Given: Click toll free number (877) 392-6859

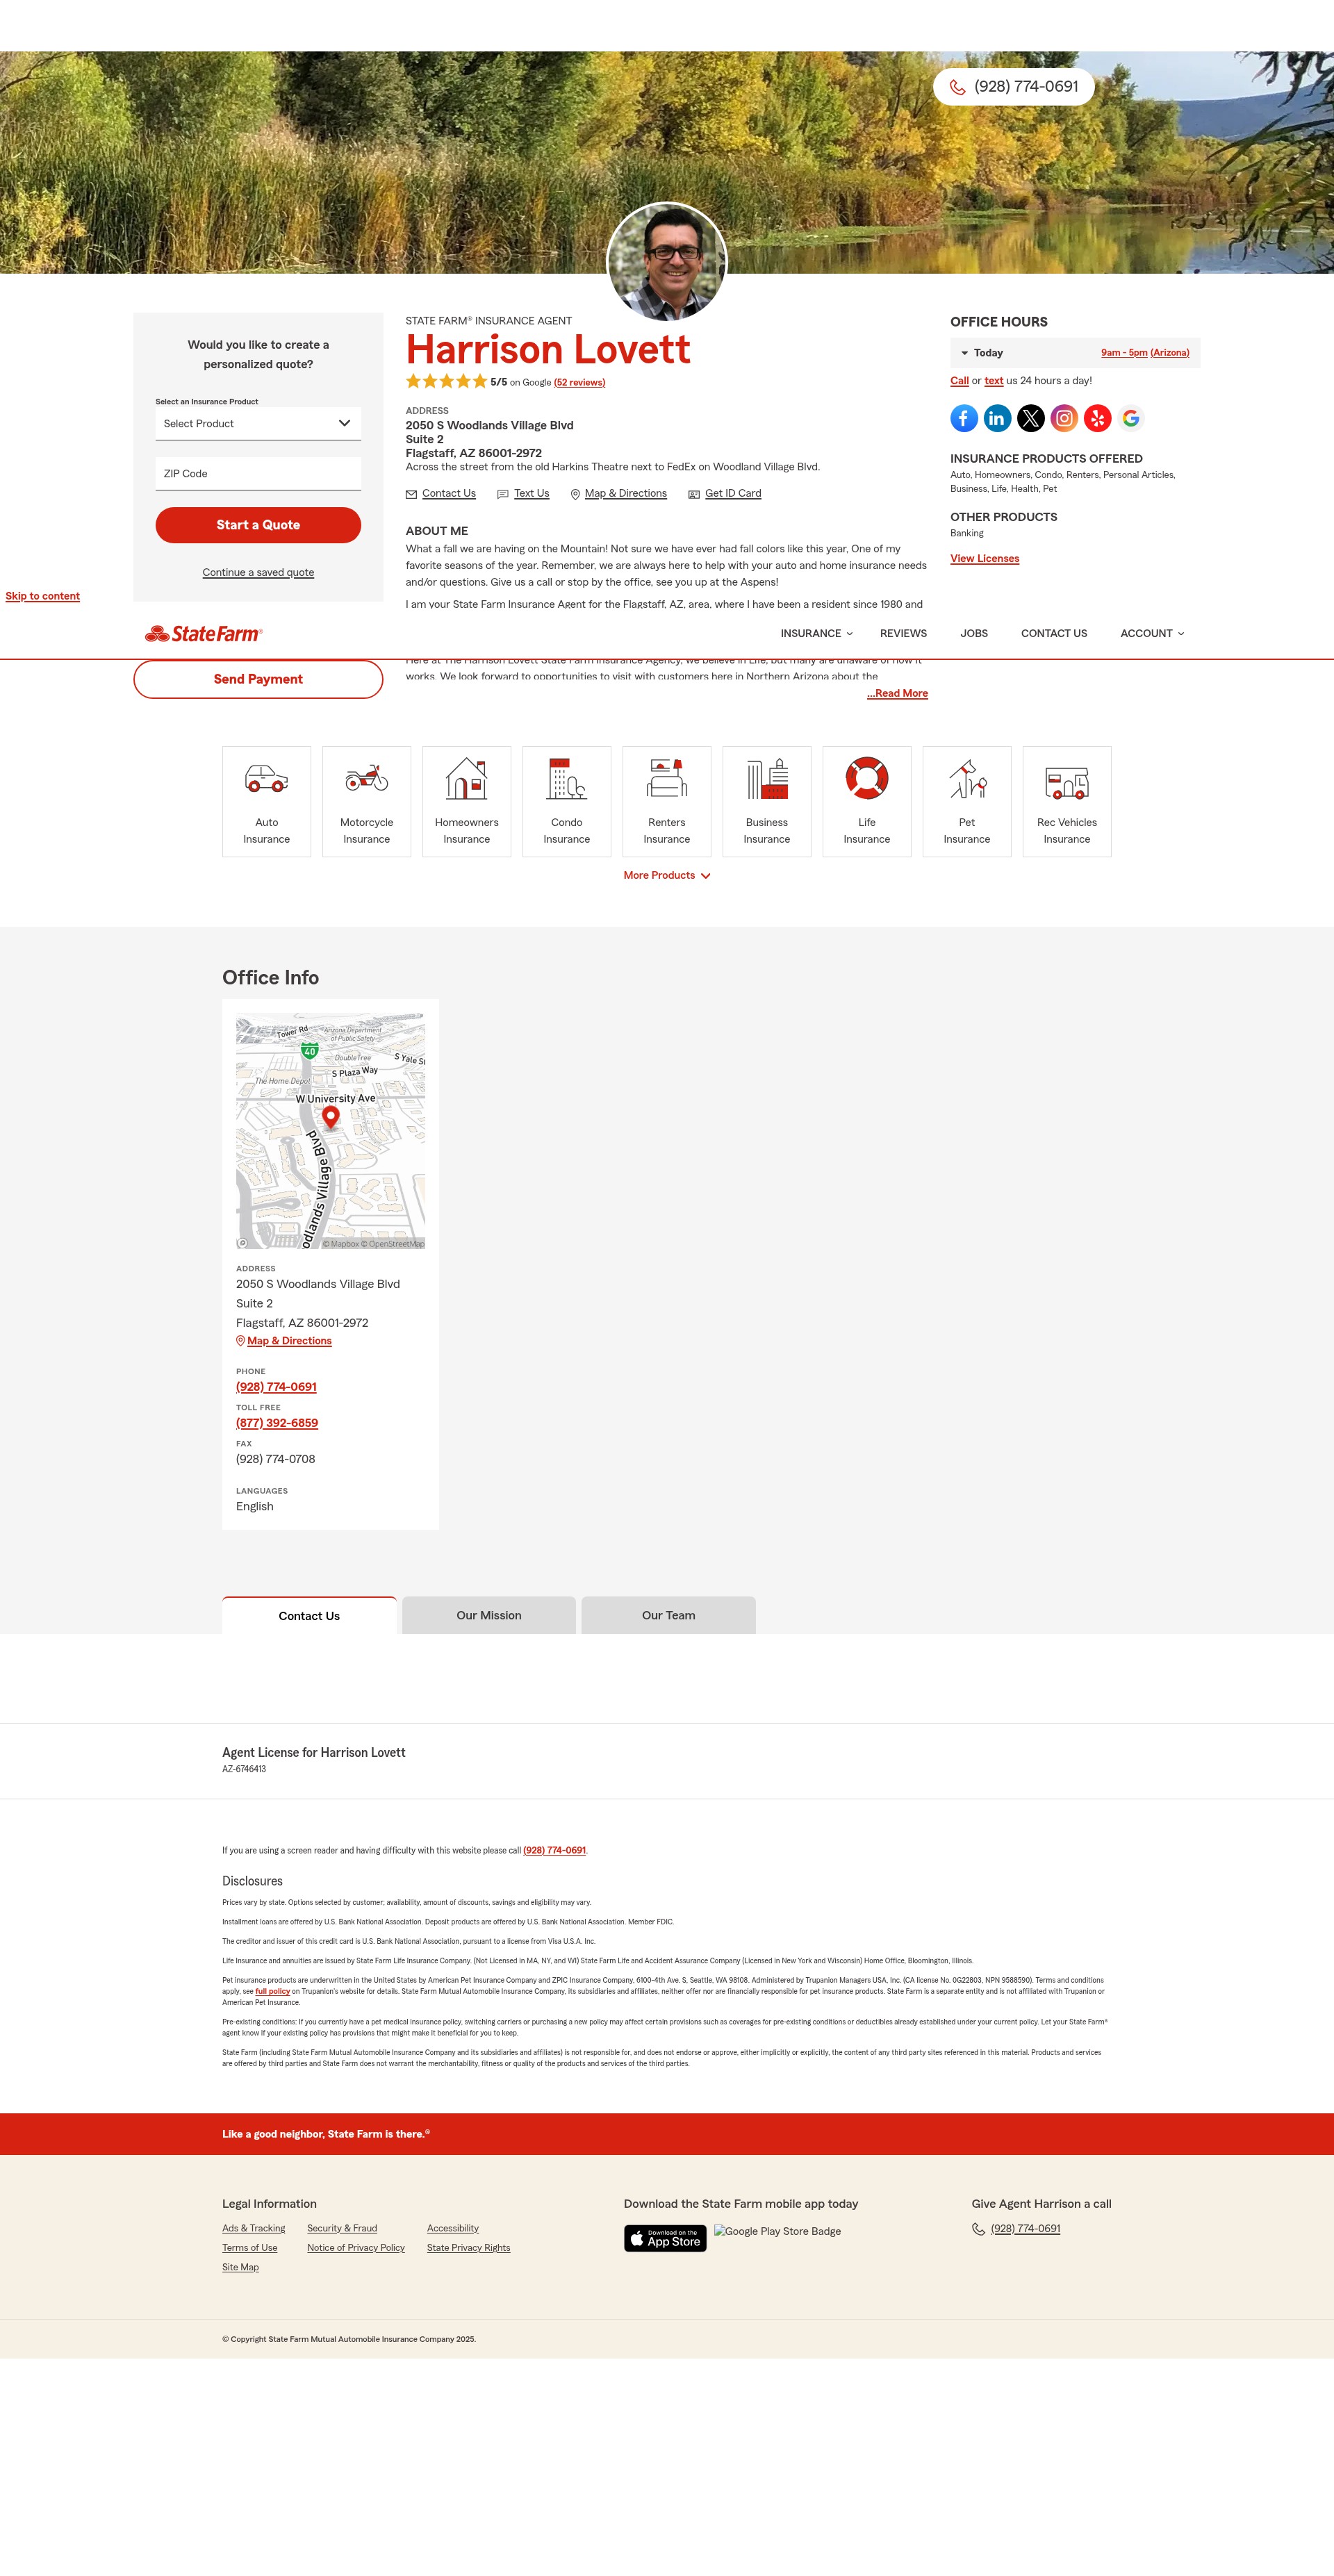Looking at the screenshot, I should tap(277, 1423).
